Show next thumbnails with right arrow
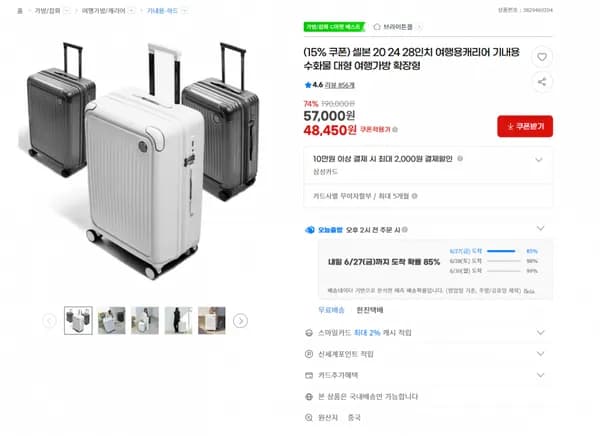The image size is (600, 436). pos(240,321)
